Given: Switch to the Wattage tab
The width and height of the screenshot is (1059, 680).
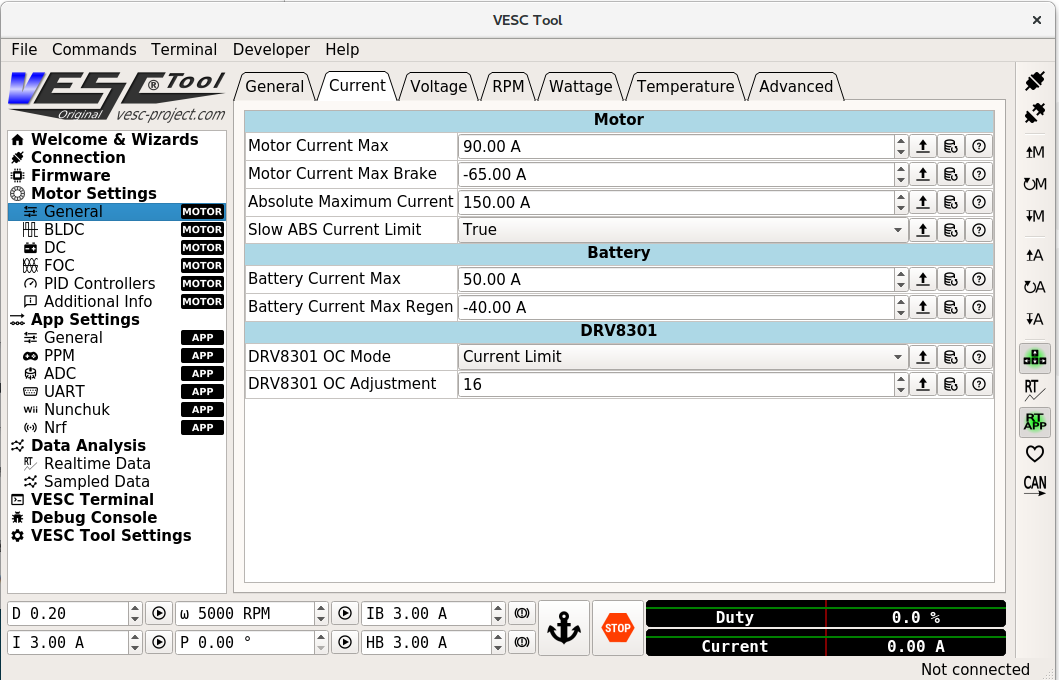Looking at the screenshot, I should pyautogui.click(x=580, y=86).
